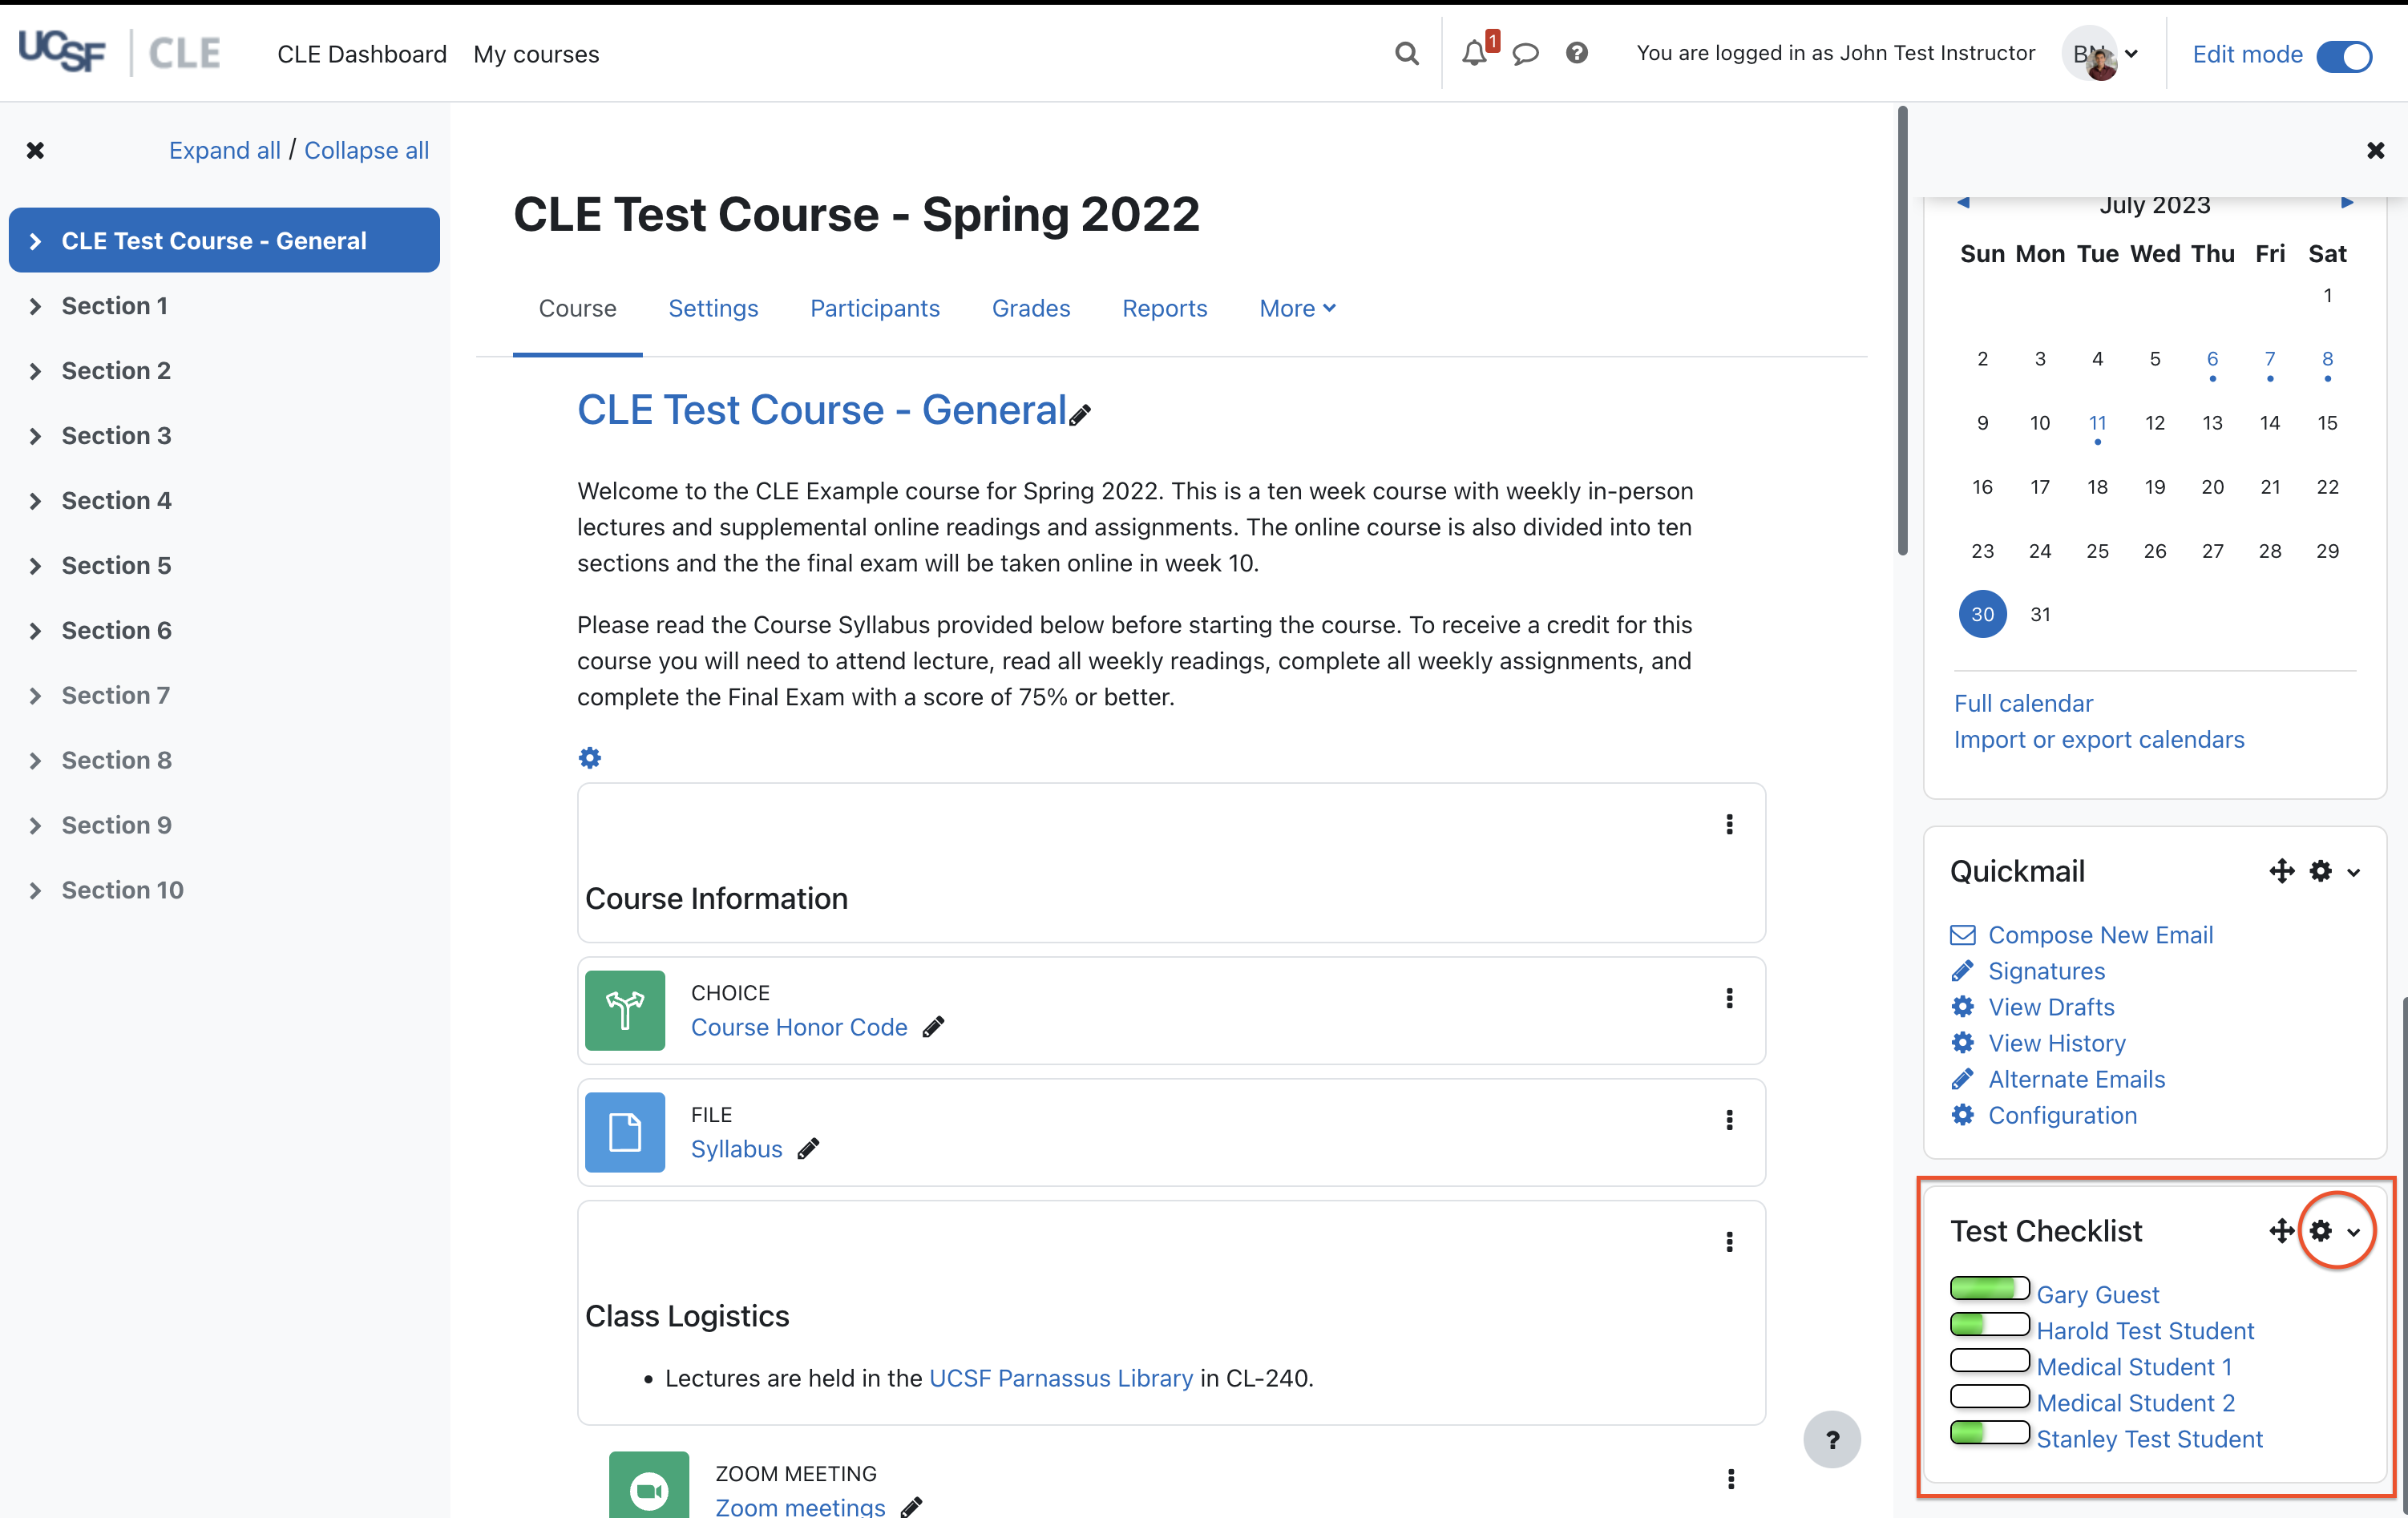Screen dimensions: 2408x1518
Task: Open the messaging speech bubble icon
Action: (1525, 53)
